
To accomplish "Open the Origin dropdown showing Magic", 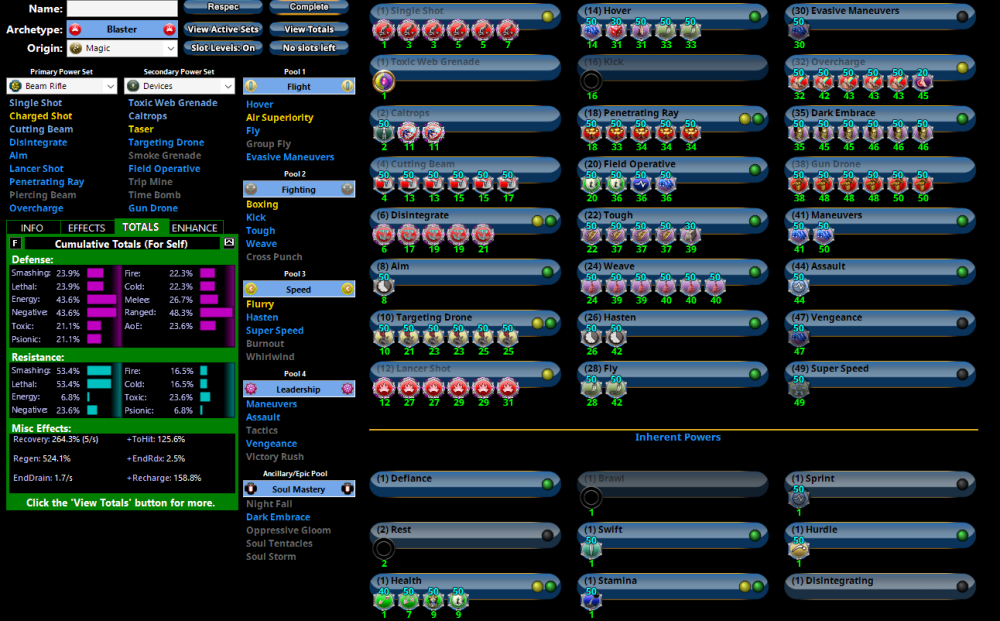I will coord(122,48).
